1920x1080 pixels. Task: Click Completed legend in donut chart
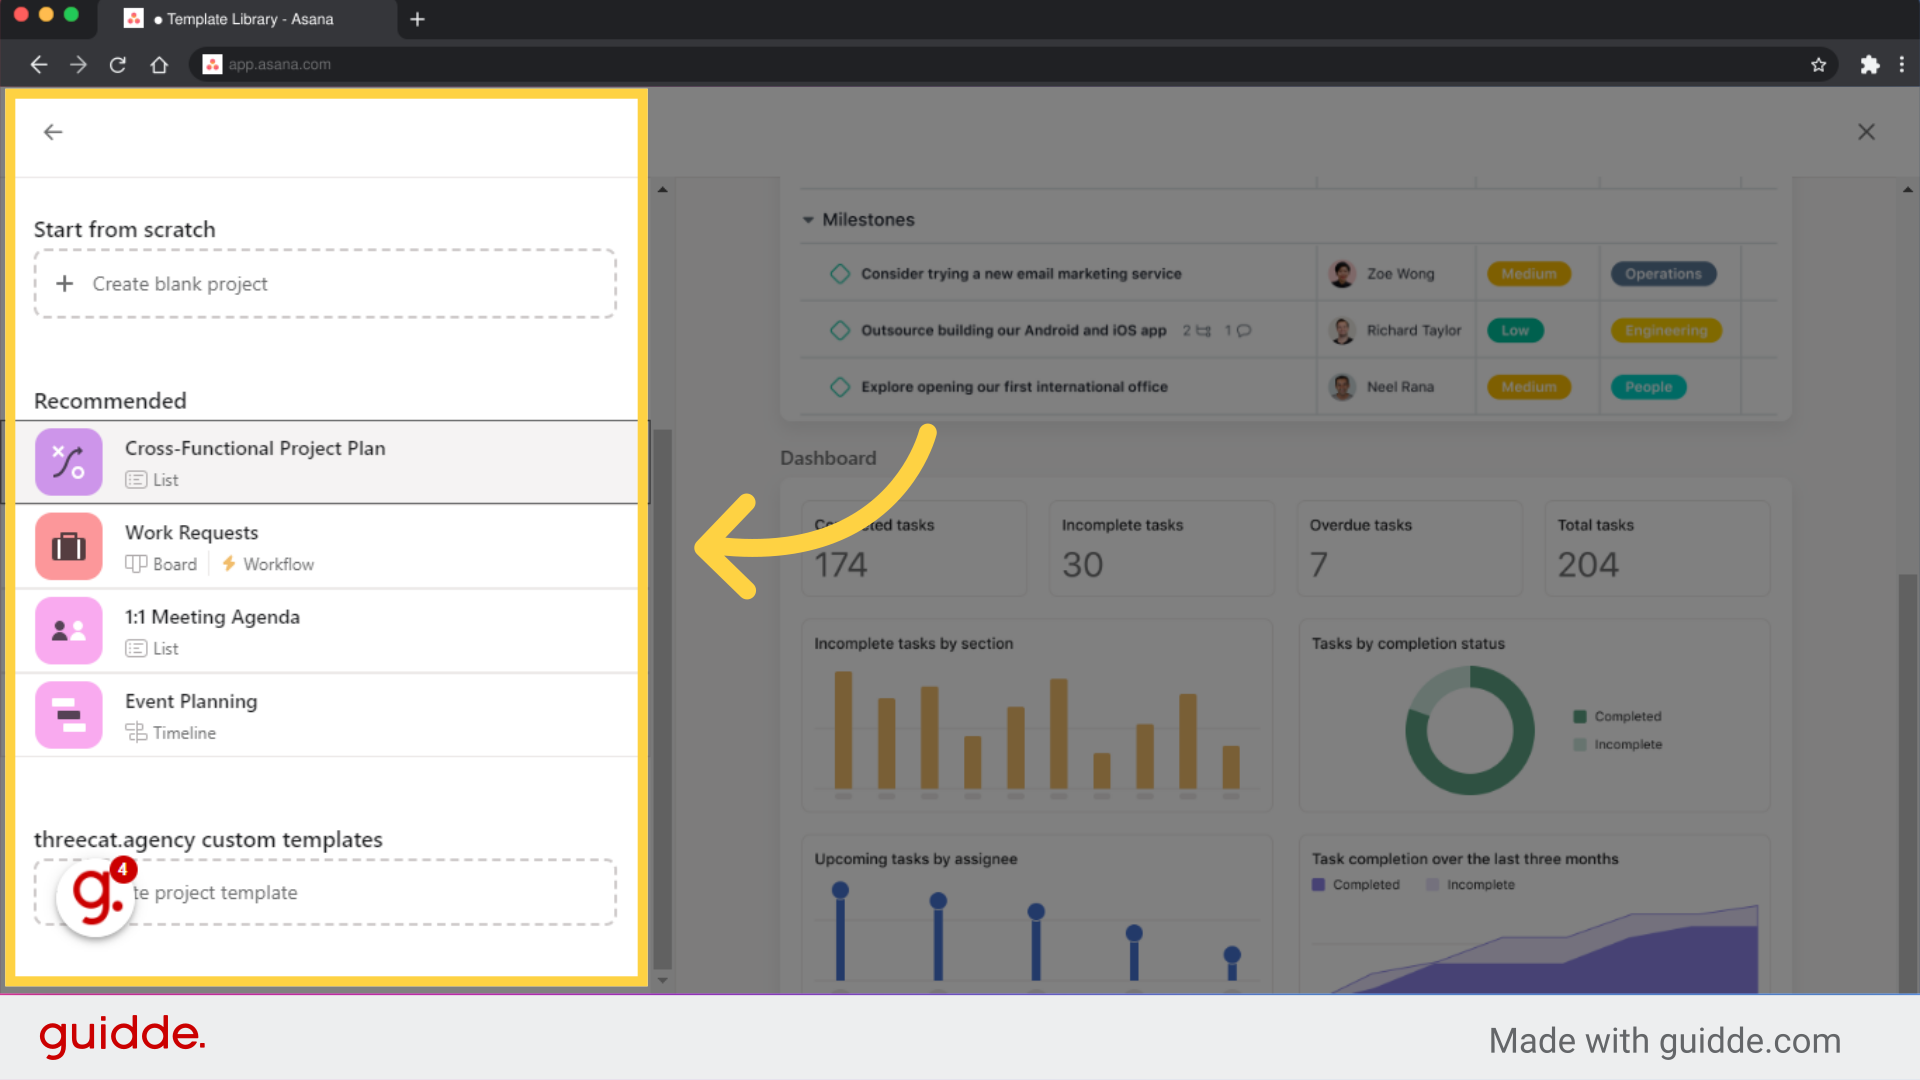click(1617, 717)
